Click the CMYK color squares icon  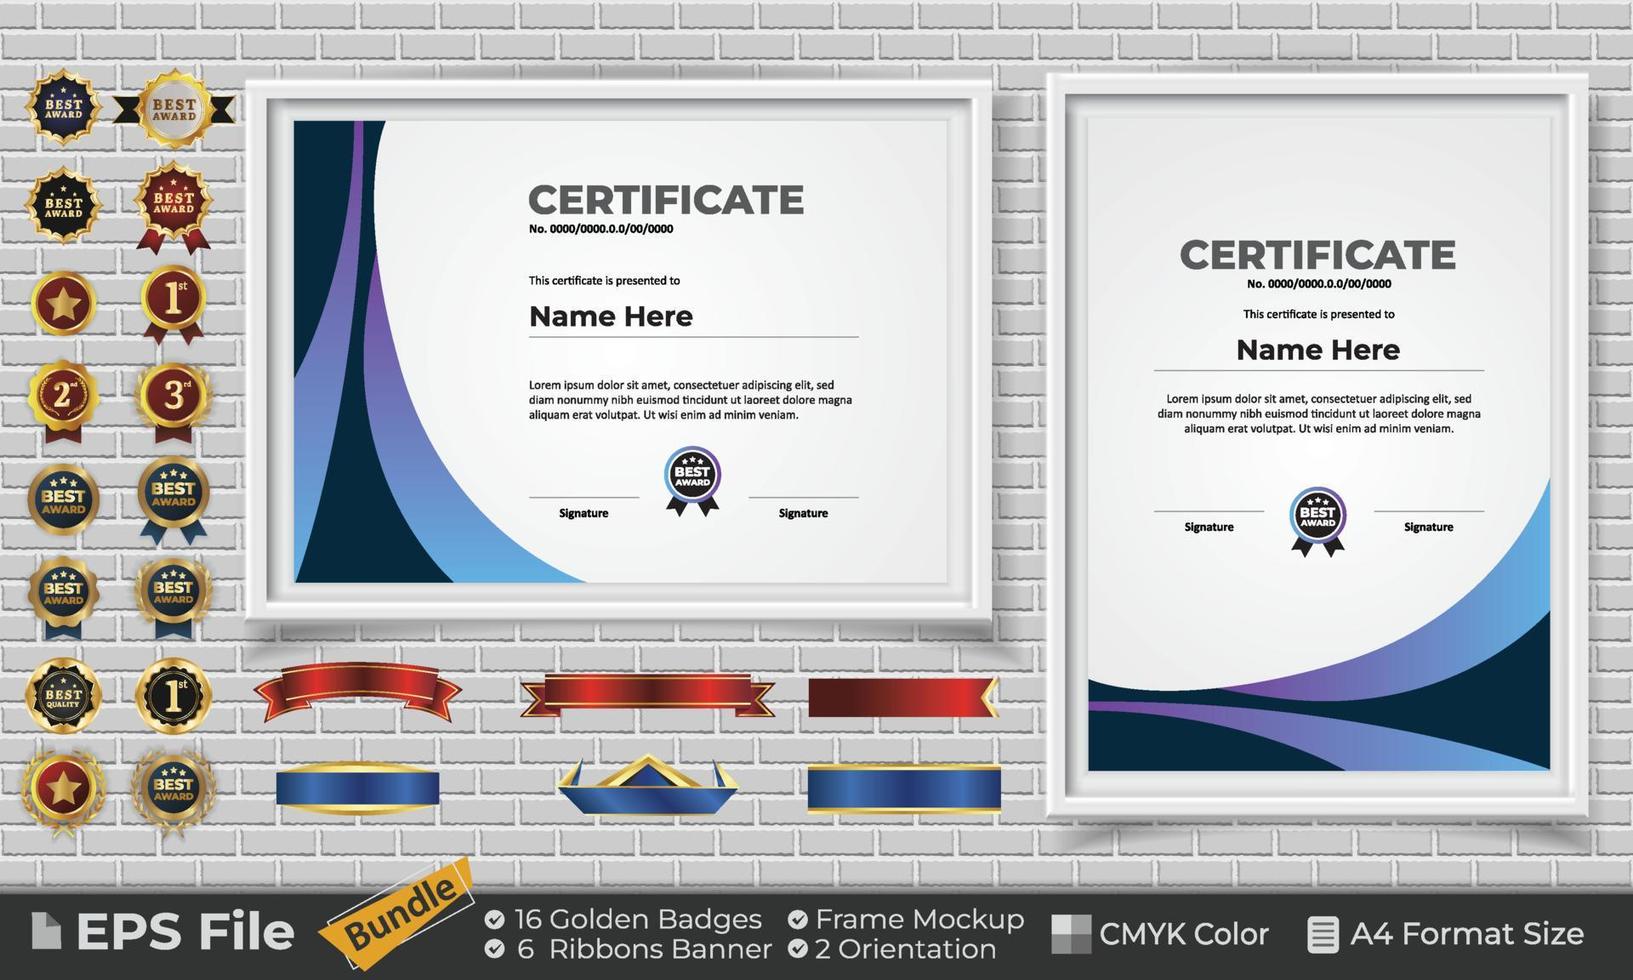(x=1071, y=934)
